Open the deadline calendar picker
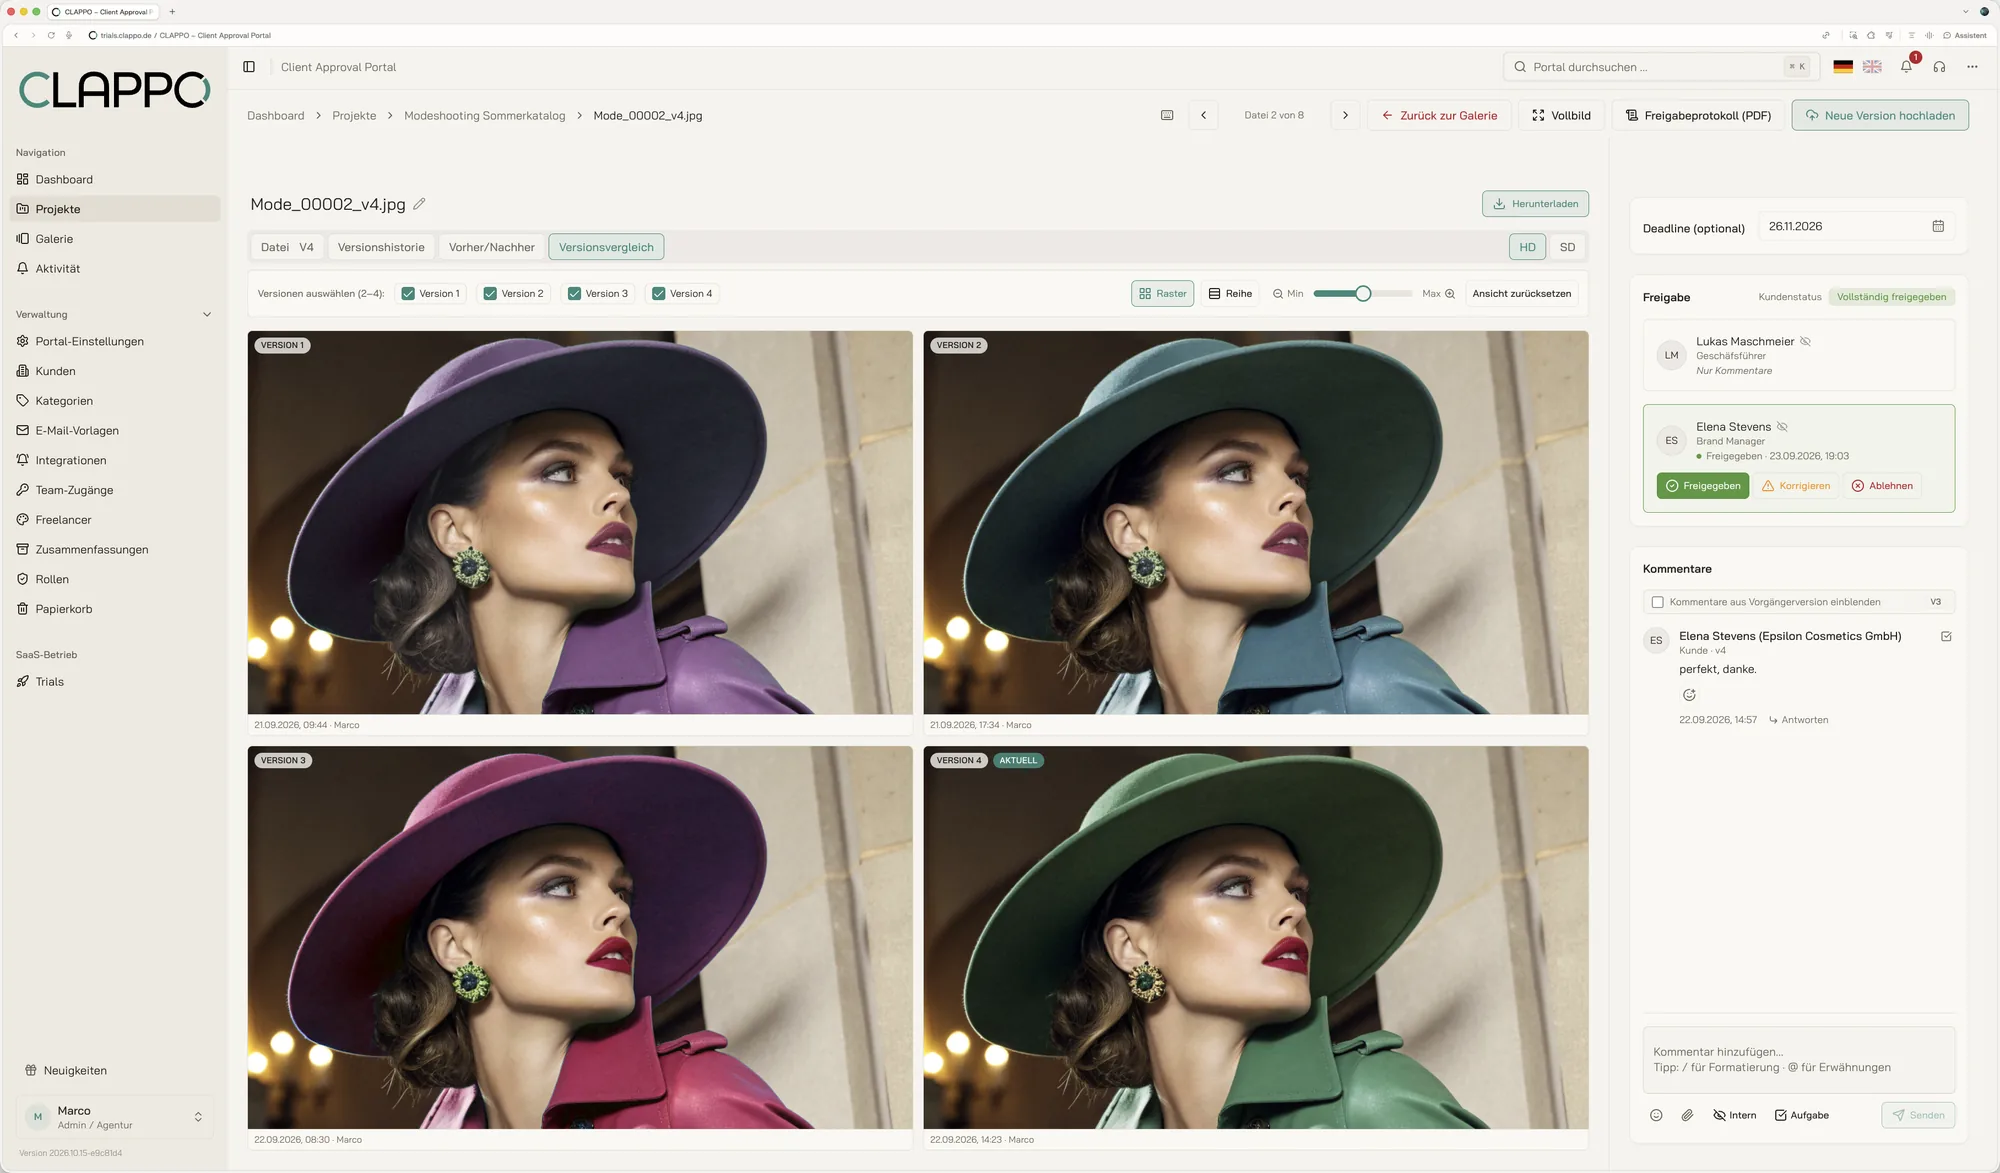 pyautogui.click(x=1938, y=226)
